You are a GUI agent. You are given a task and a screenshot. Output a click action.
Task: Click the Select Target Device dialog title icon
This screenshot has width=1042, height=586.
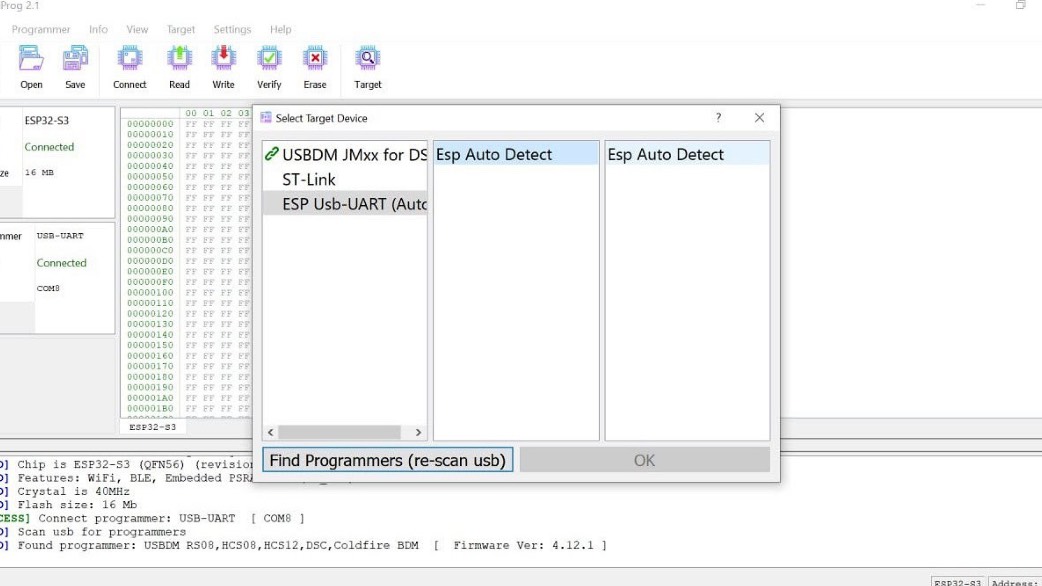[266, 118]
